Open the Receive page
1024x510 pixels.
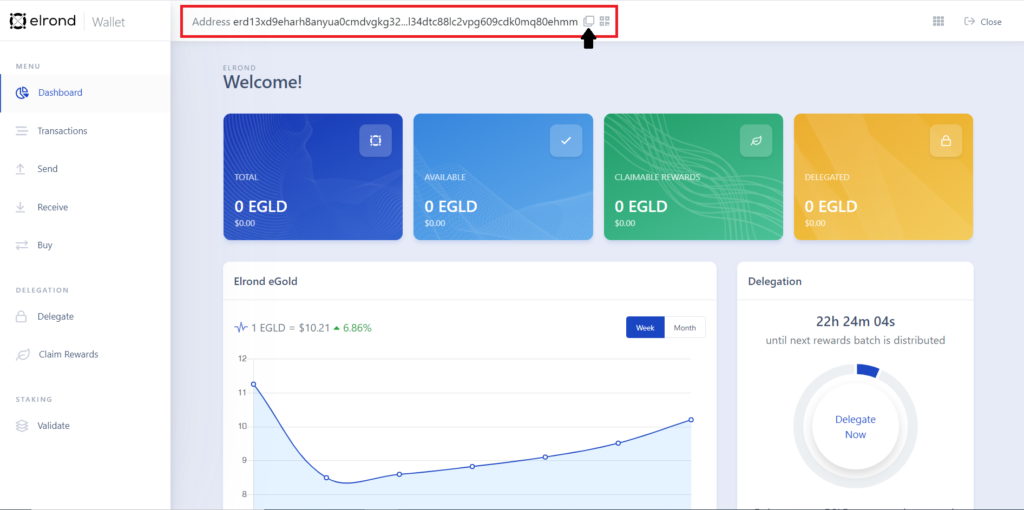[x=85, y=207]
